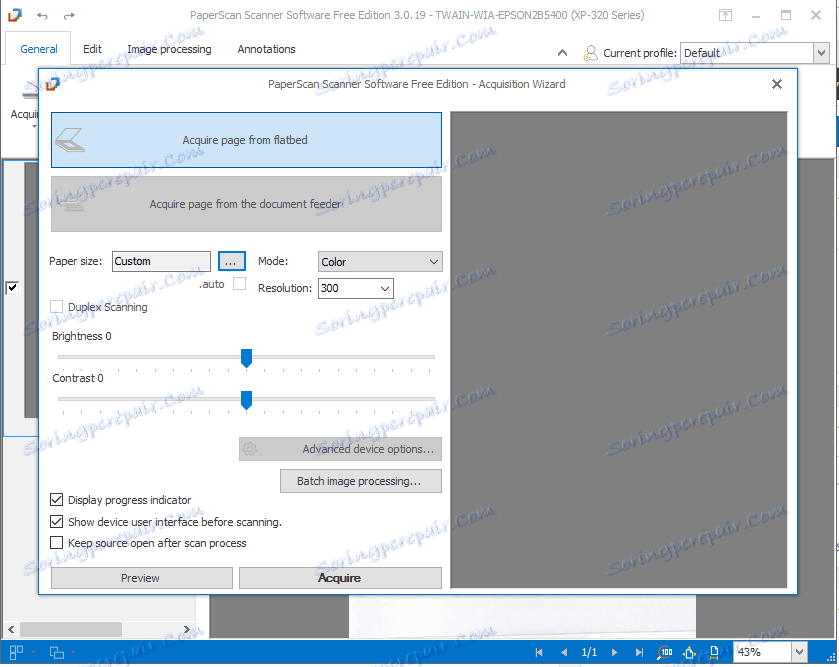The height and width of the screenshot is (667, 839).
Task: Collapse the ribbon with the up chevron
Action: [562, 52]
